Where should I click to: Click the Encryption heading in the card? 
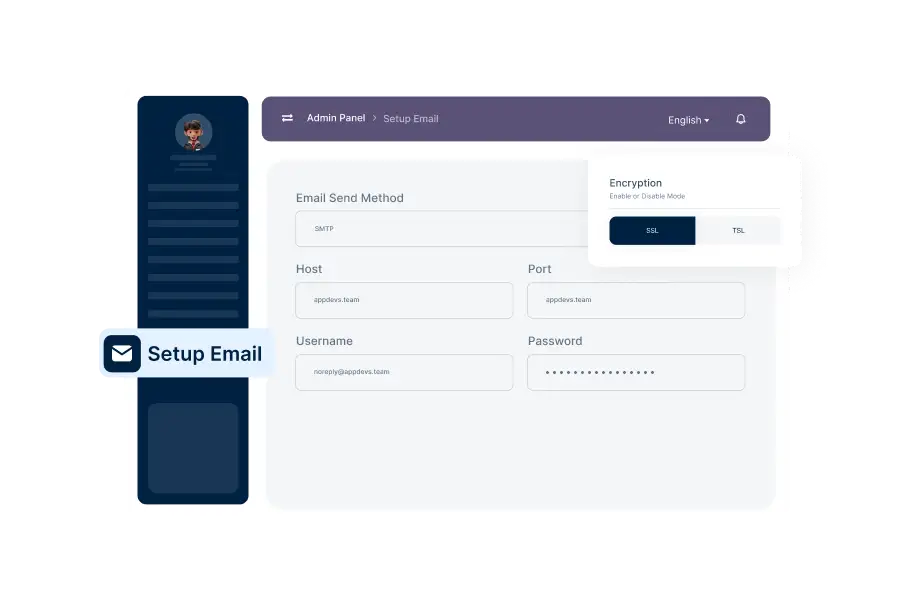pos(636,183)
